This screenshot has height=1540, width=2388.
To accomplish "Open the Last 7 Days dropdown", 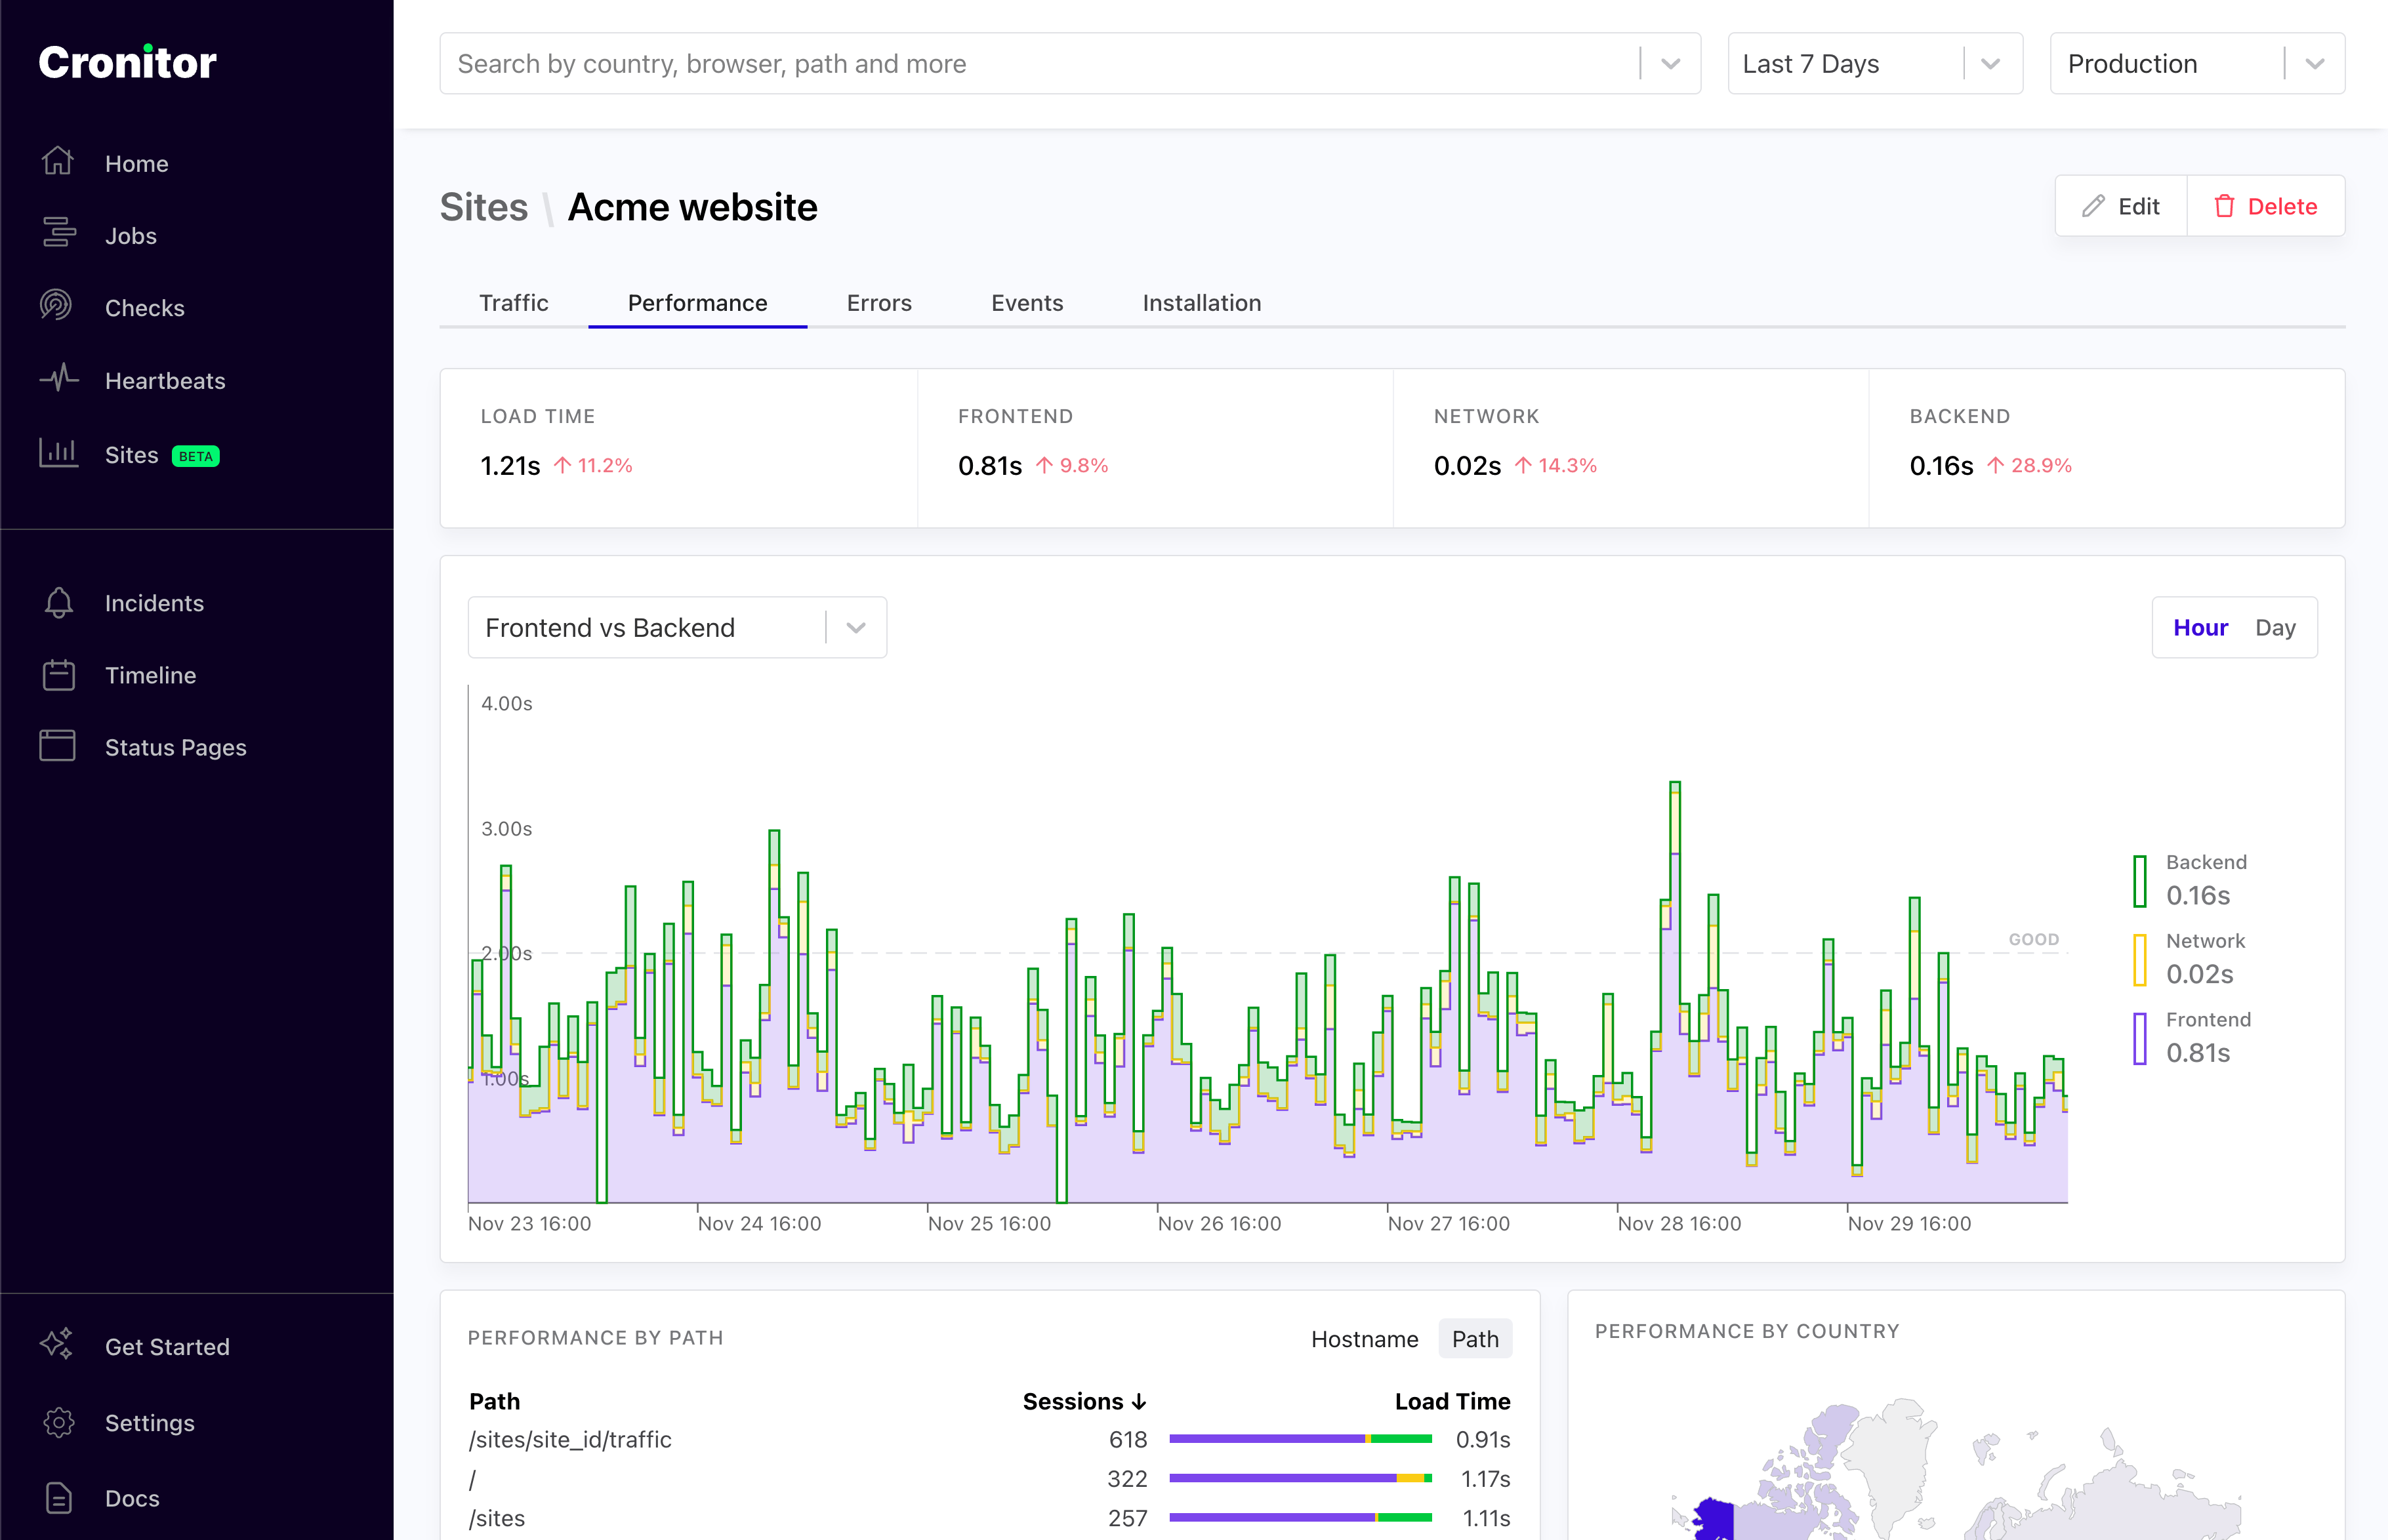I will [x=1875, y=64].
